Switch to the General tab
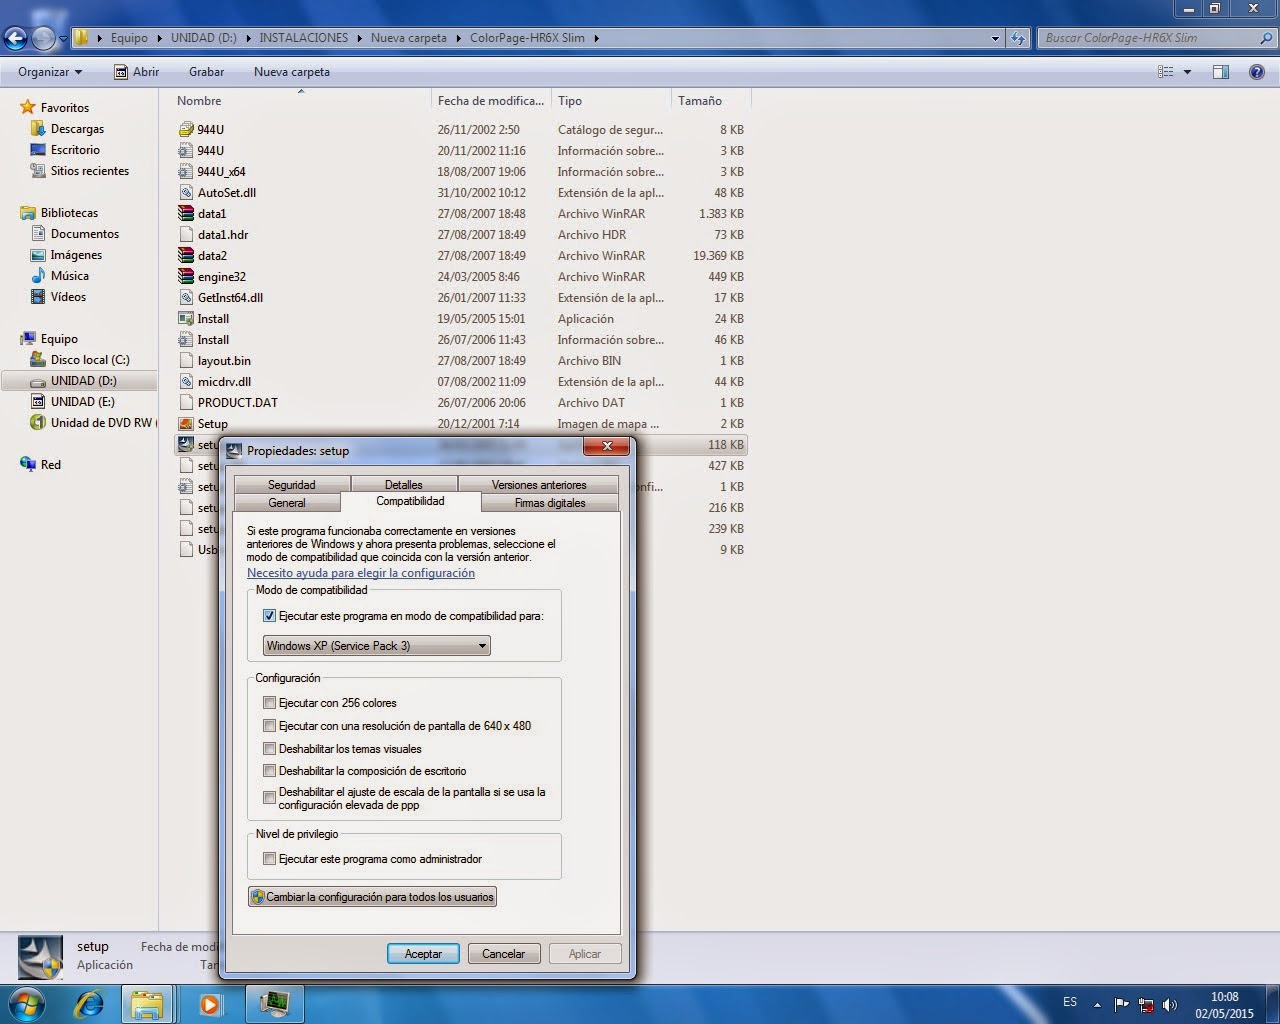Viewport: 1280px width, 1024px height. [287, 503]
